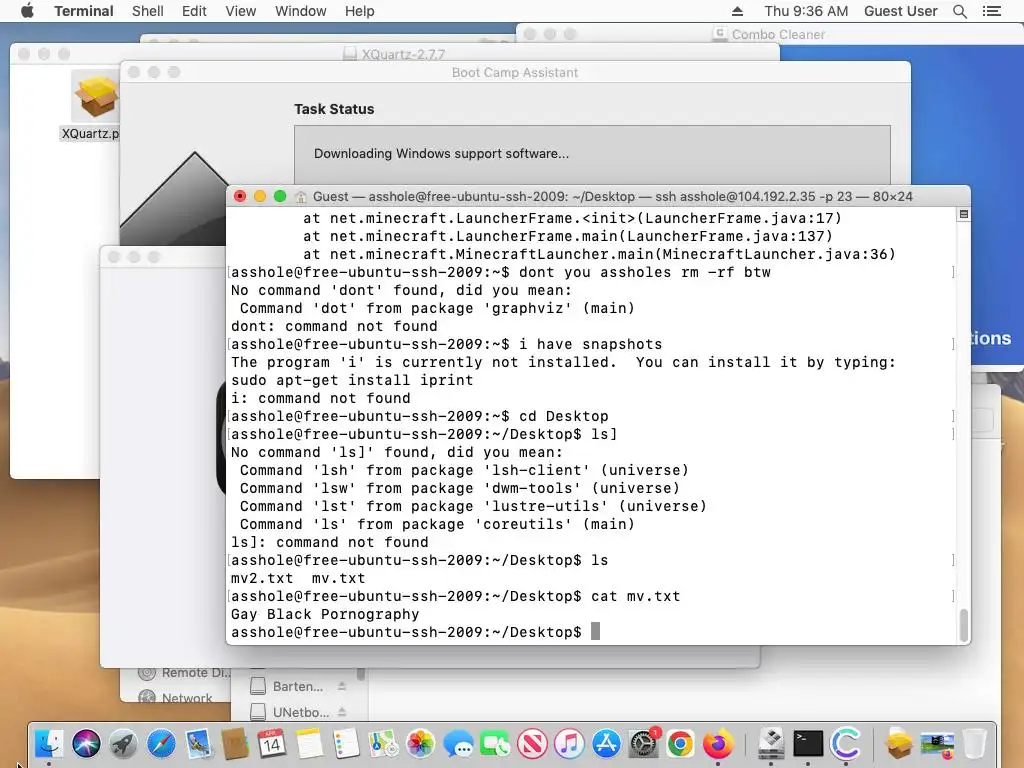This screenshot has height=768, width=1024.
Task: Open the View menu
Action: tap(240, 11)
